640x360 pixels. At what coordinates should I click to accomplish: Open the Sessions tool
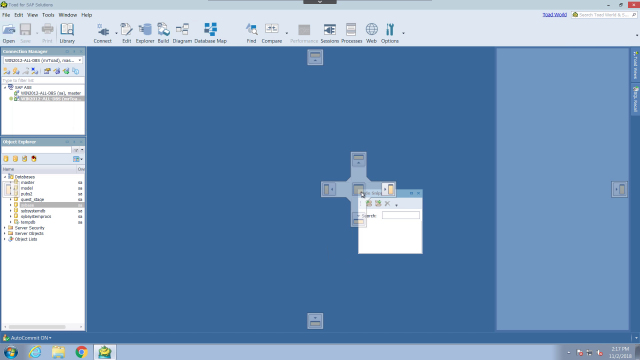click(330, 33)
